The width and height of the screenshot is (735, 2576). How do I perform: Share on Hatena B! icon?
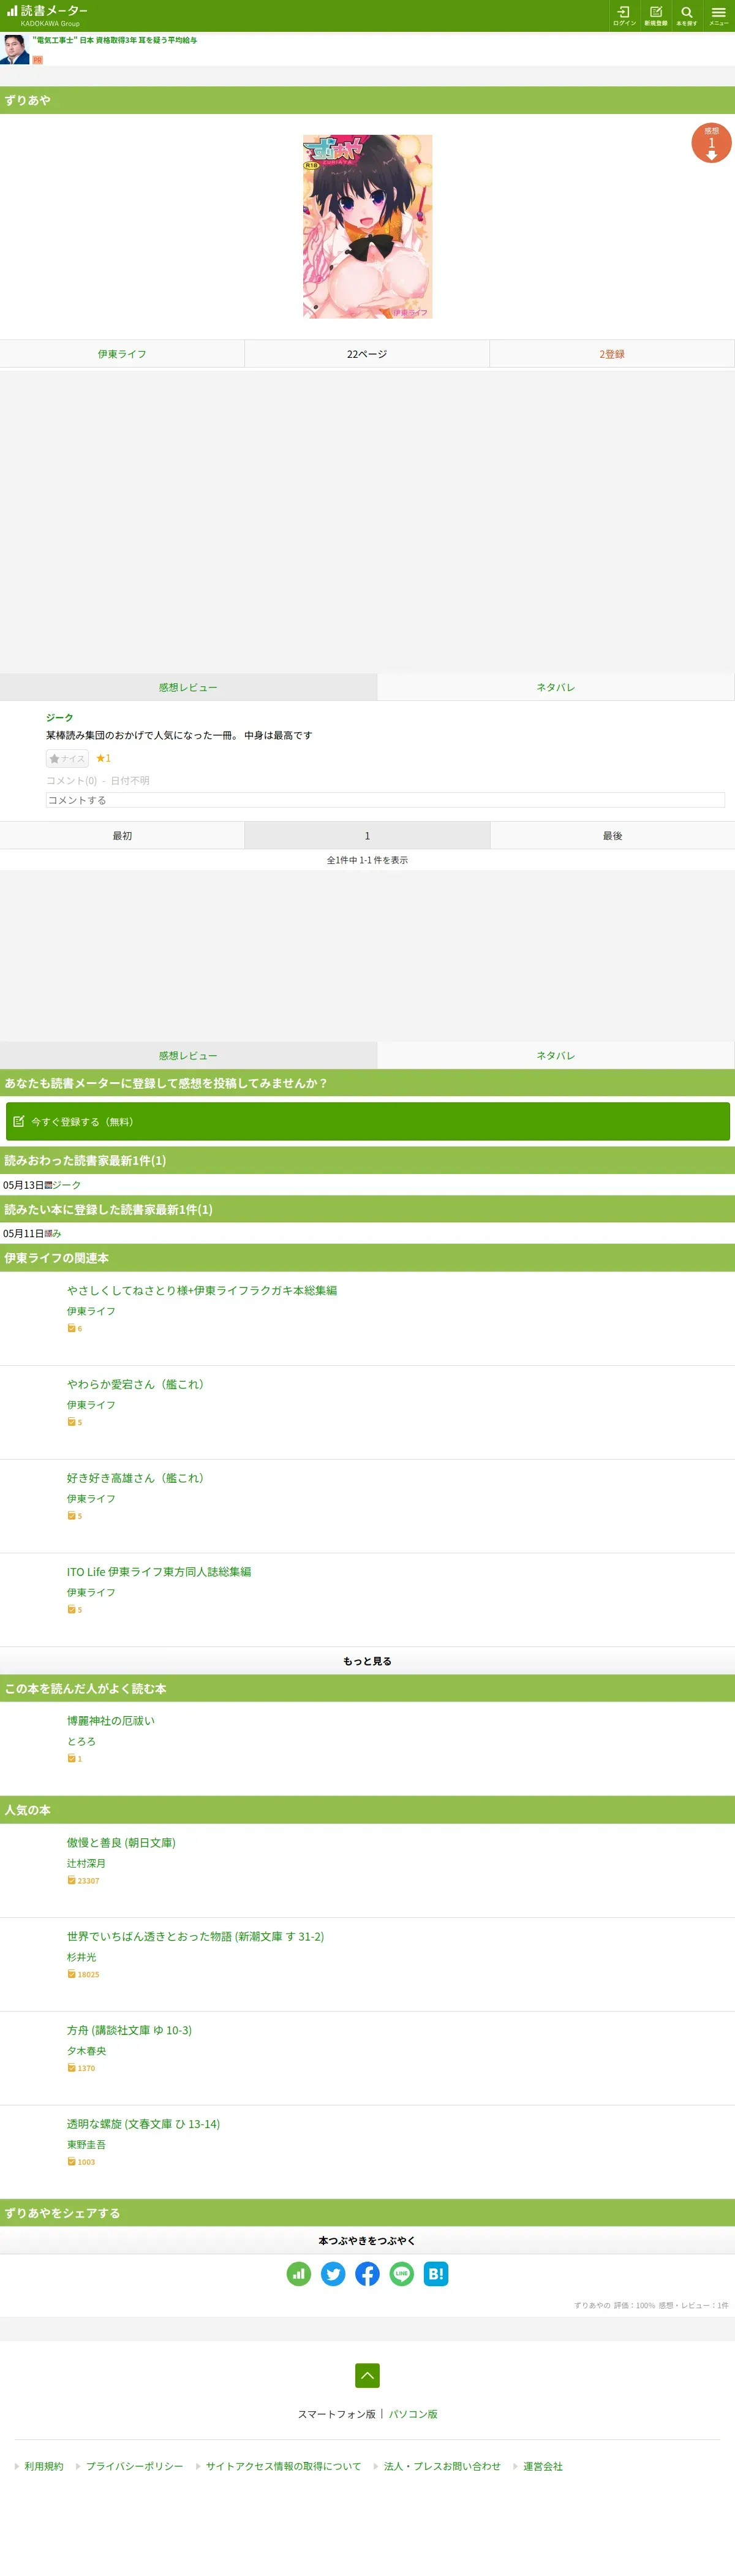click(x=436, y=2274)
